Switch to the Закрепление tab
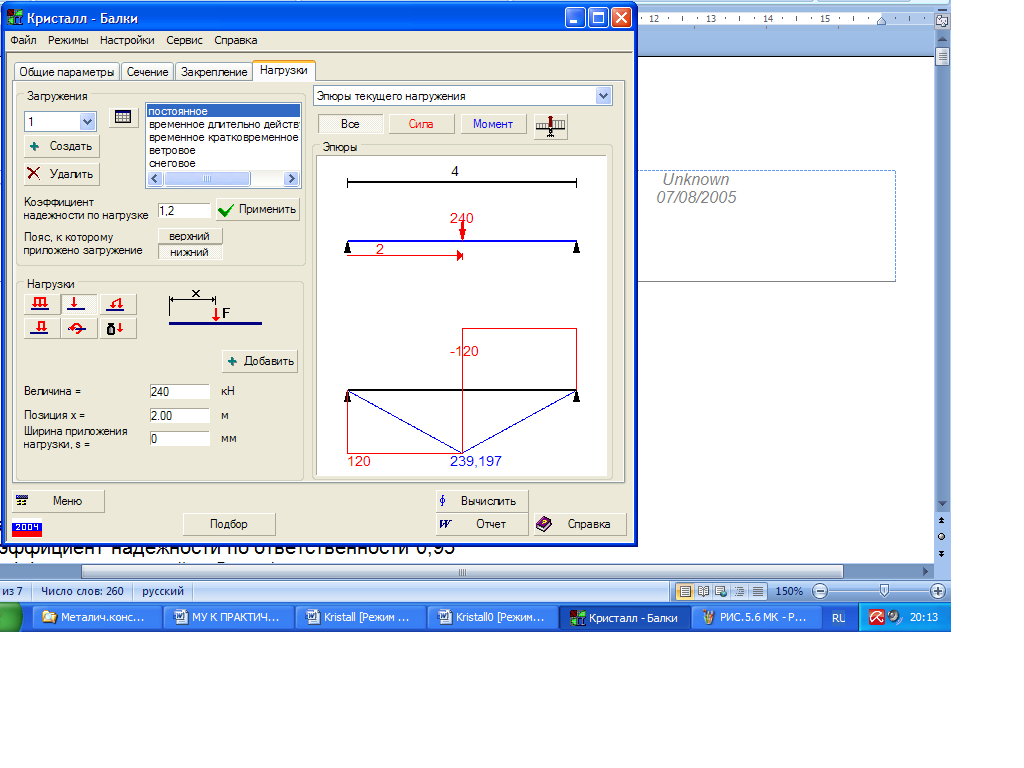This screenshot has height=768, width=1024. point(214,72)
